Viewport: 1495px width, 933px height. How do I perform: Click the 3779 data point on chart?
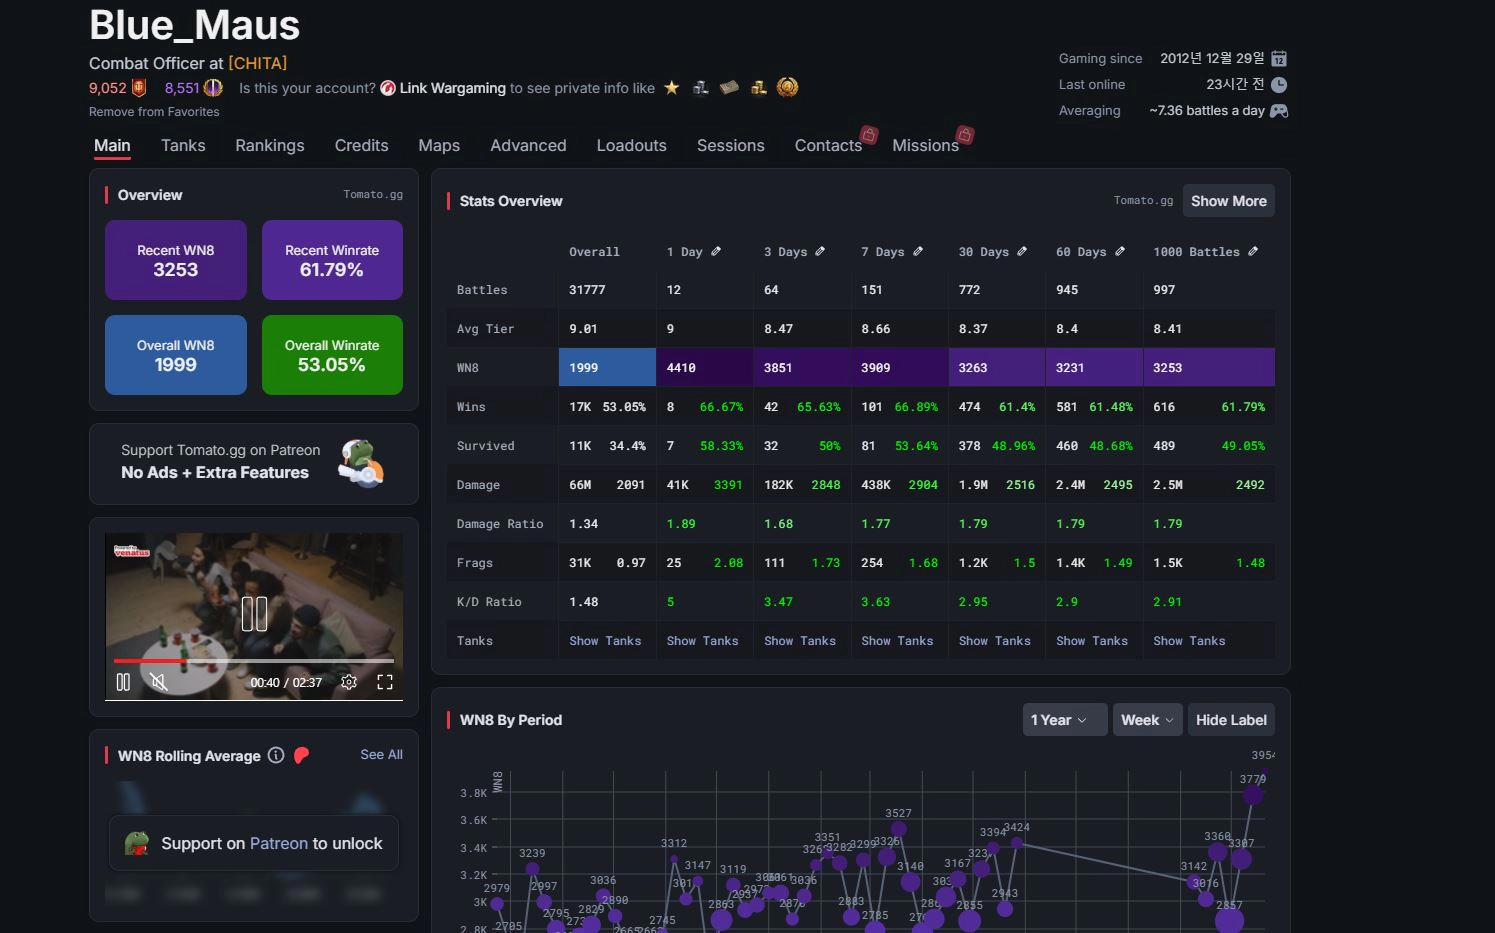(x=1252, y=795)
